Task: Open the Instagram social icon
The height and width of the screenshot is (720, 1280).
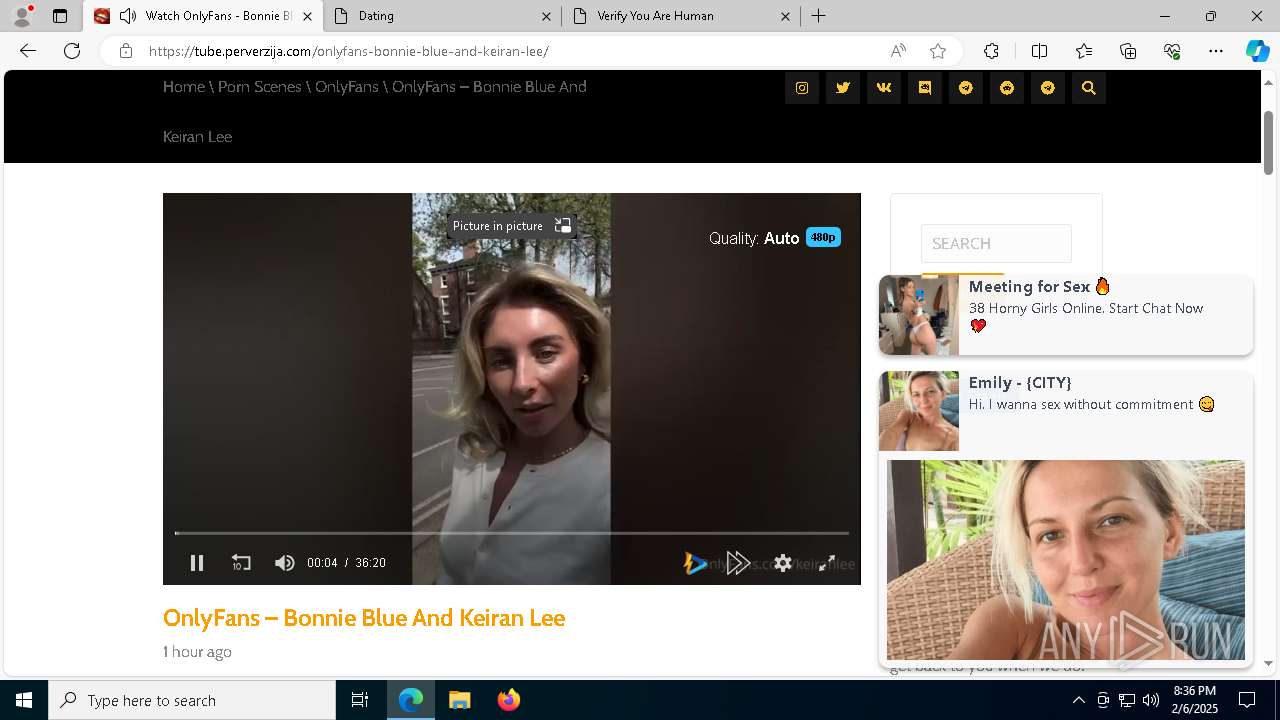Action: point(802,88)
